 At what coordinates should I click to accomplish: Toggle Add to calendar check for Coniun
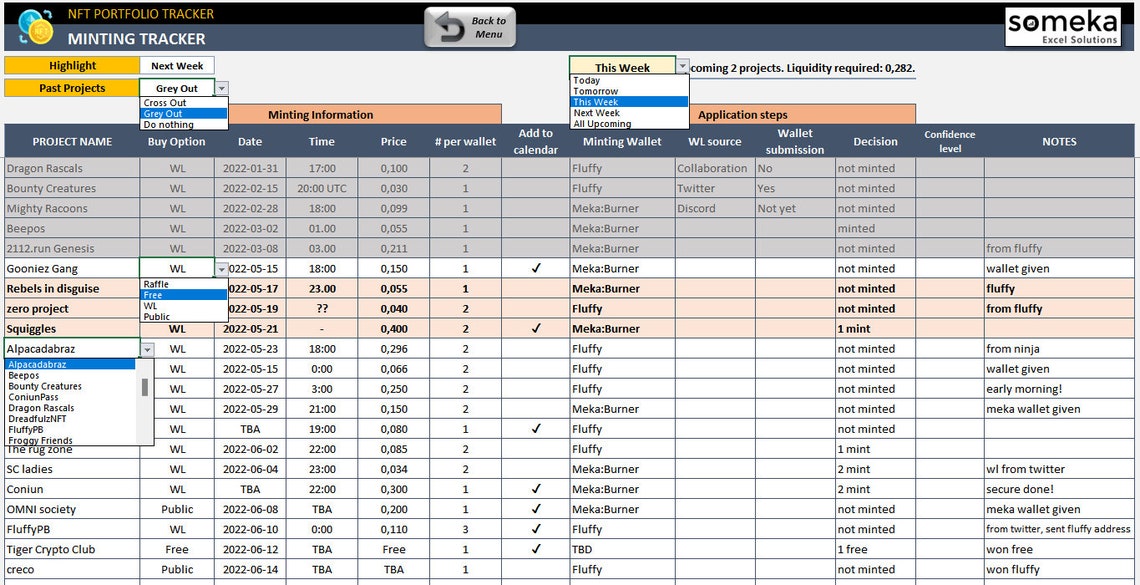tap(534, 488)
